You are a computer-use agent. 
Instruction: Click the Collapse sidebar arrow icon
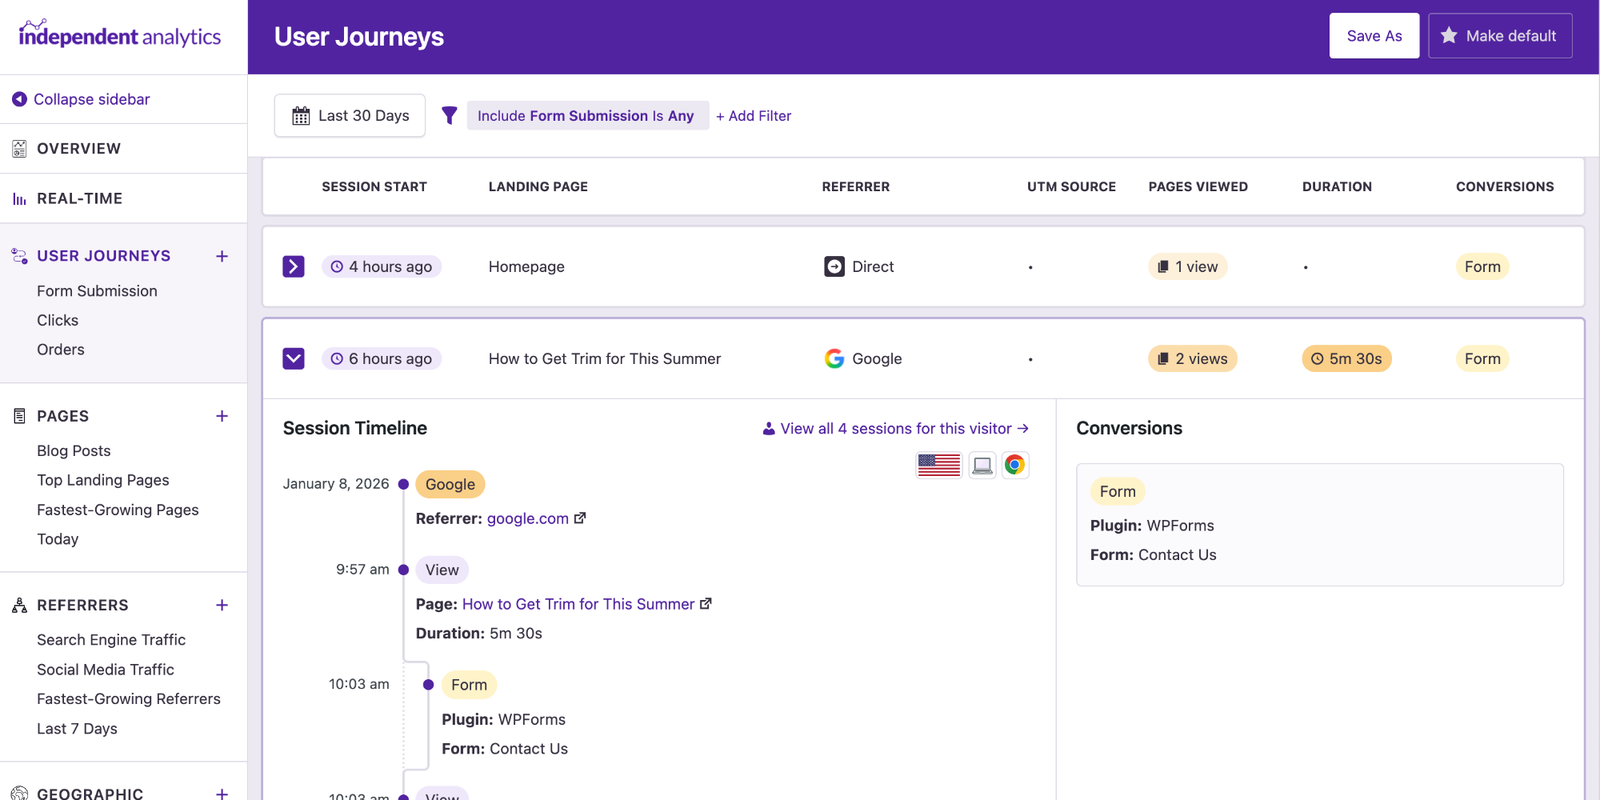point(19,99)
